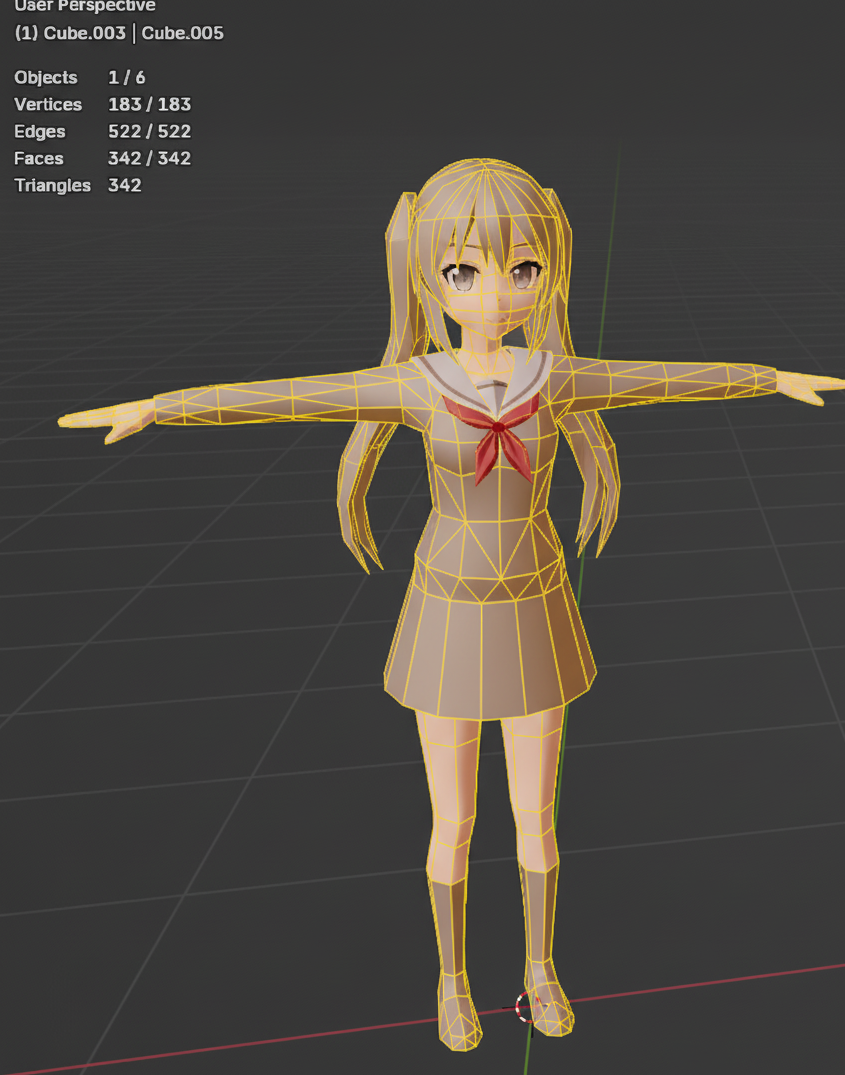Select the red neckerchief knot on the model
The image size is (845, 1075).
[498, 427]
